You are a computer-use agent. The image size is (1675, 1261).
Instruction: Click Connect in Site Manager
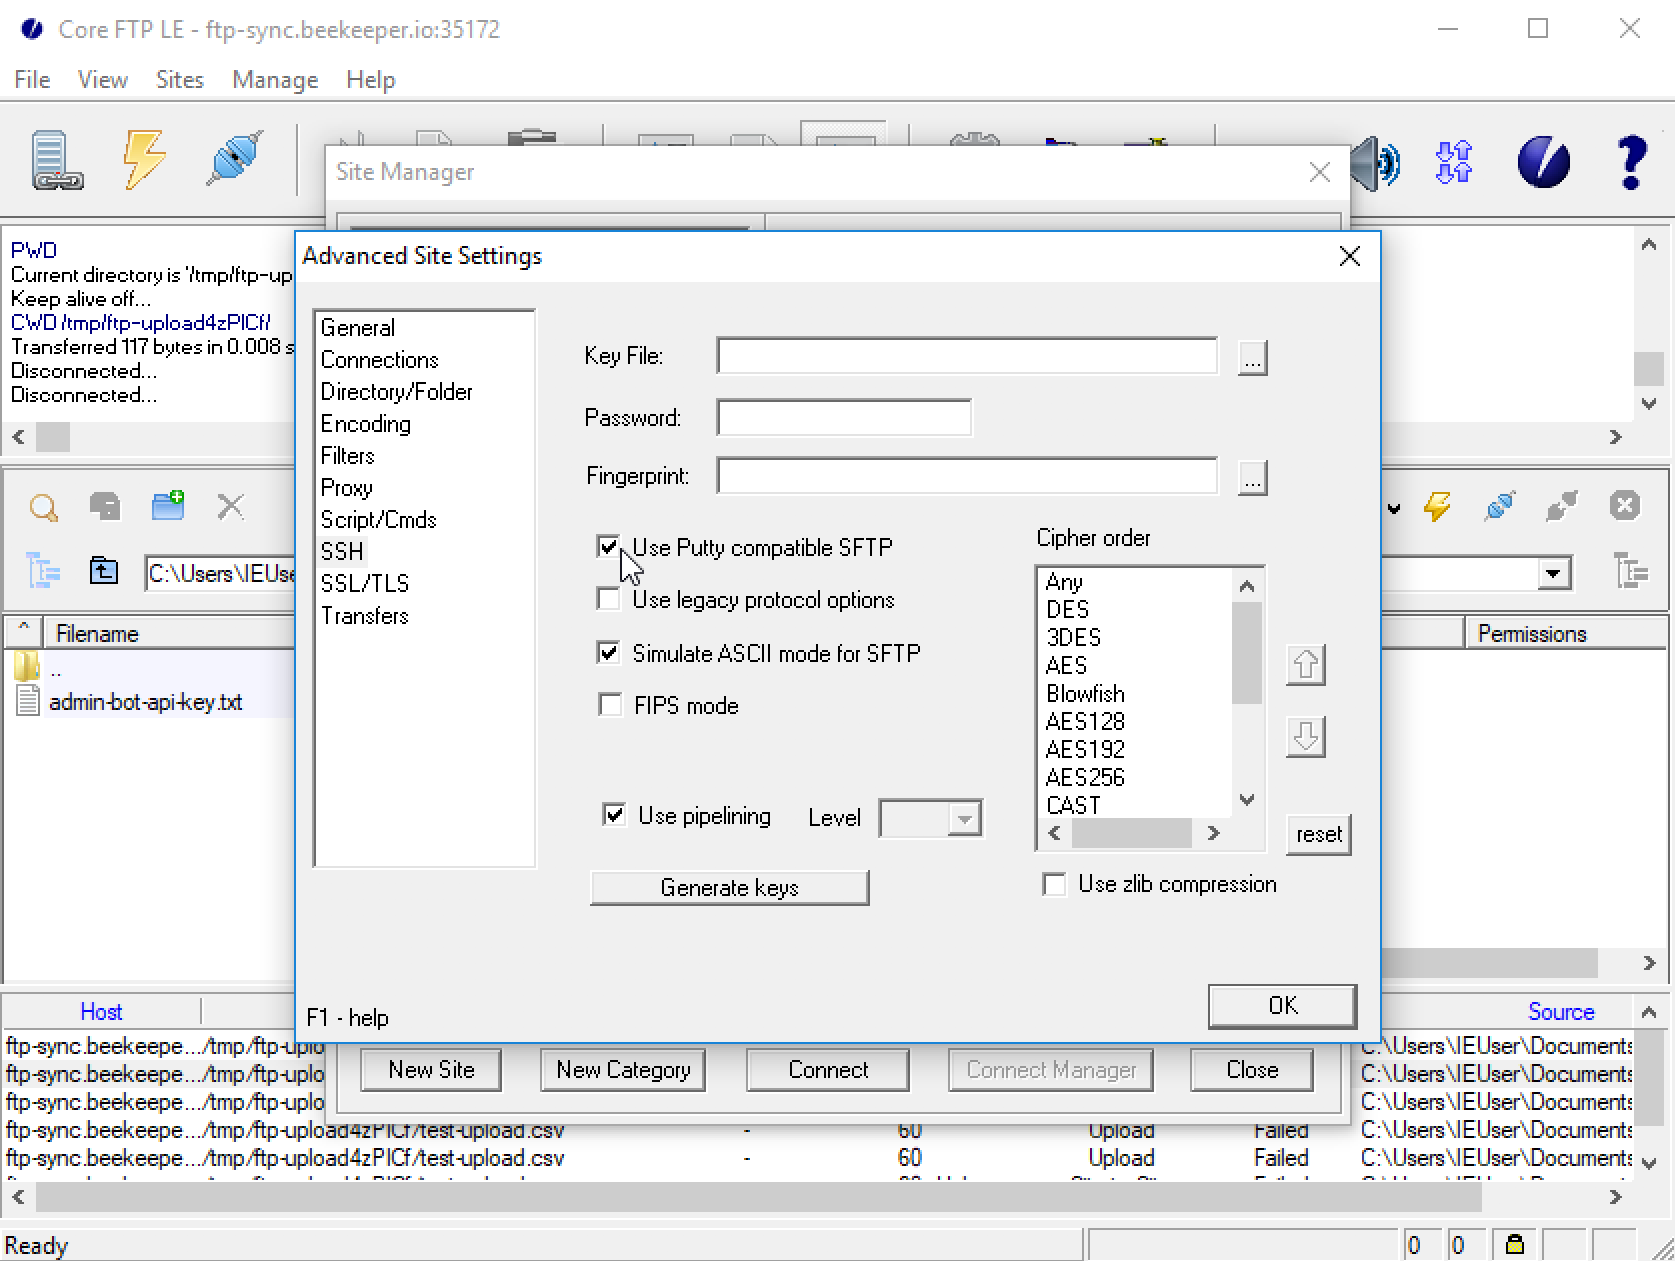pos(828,1070)
